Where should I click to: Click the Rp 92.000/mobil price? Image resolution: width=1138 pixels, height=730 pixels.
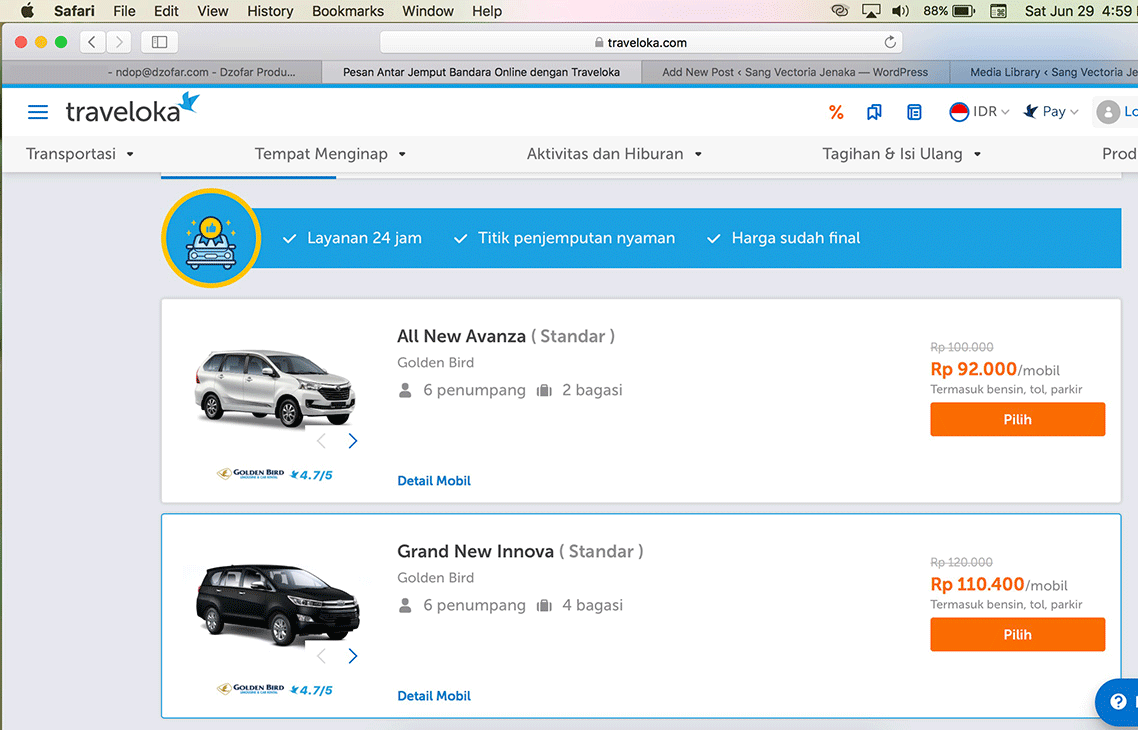pyautogui.click(x=995, y=369)
